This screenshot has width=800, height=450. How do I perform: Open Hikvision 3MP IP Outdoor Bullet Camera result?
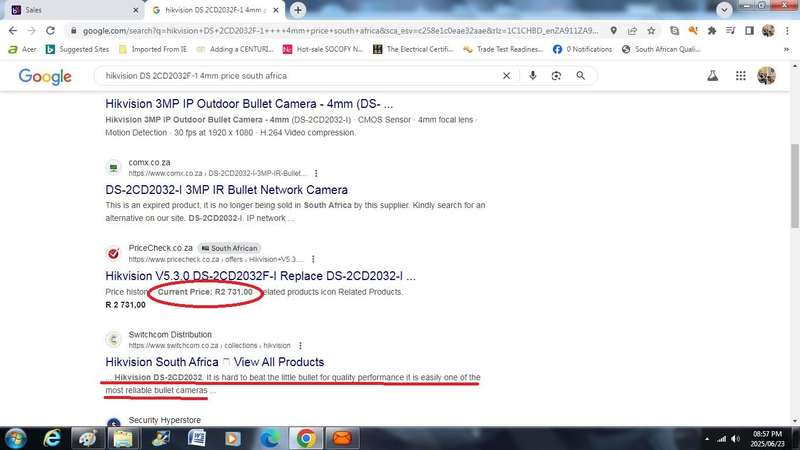point(249,104)
